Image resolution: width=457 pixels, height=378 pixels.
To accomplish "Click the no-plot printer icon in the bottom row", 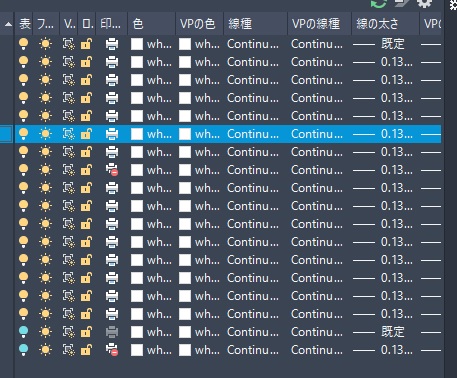I will 112,350.
